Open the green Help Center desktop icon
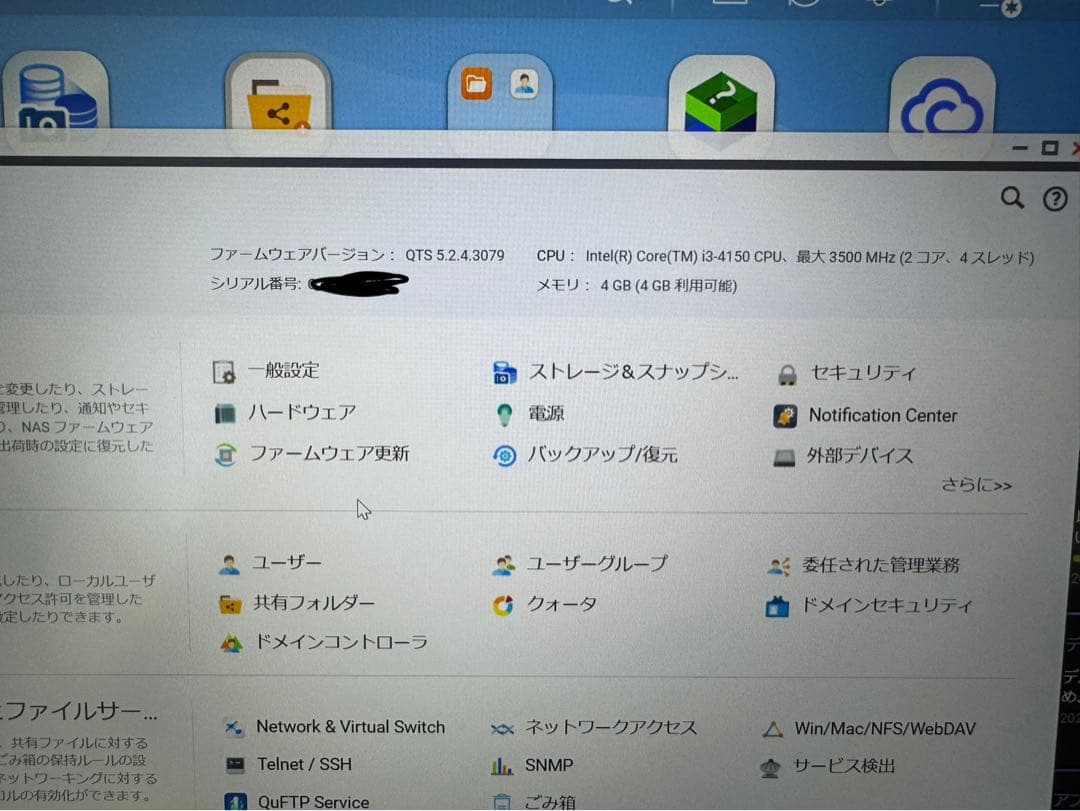Screen dimensions: 1080x811 (721, 100)
